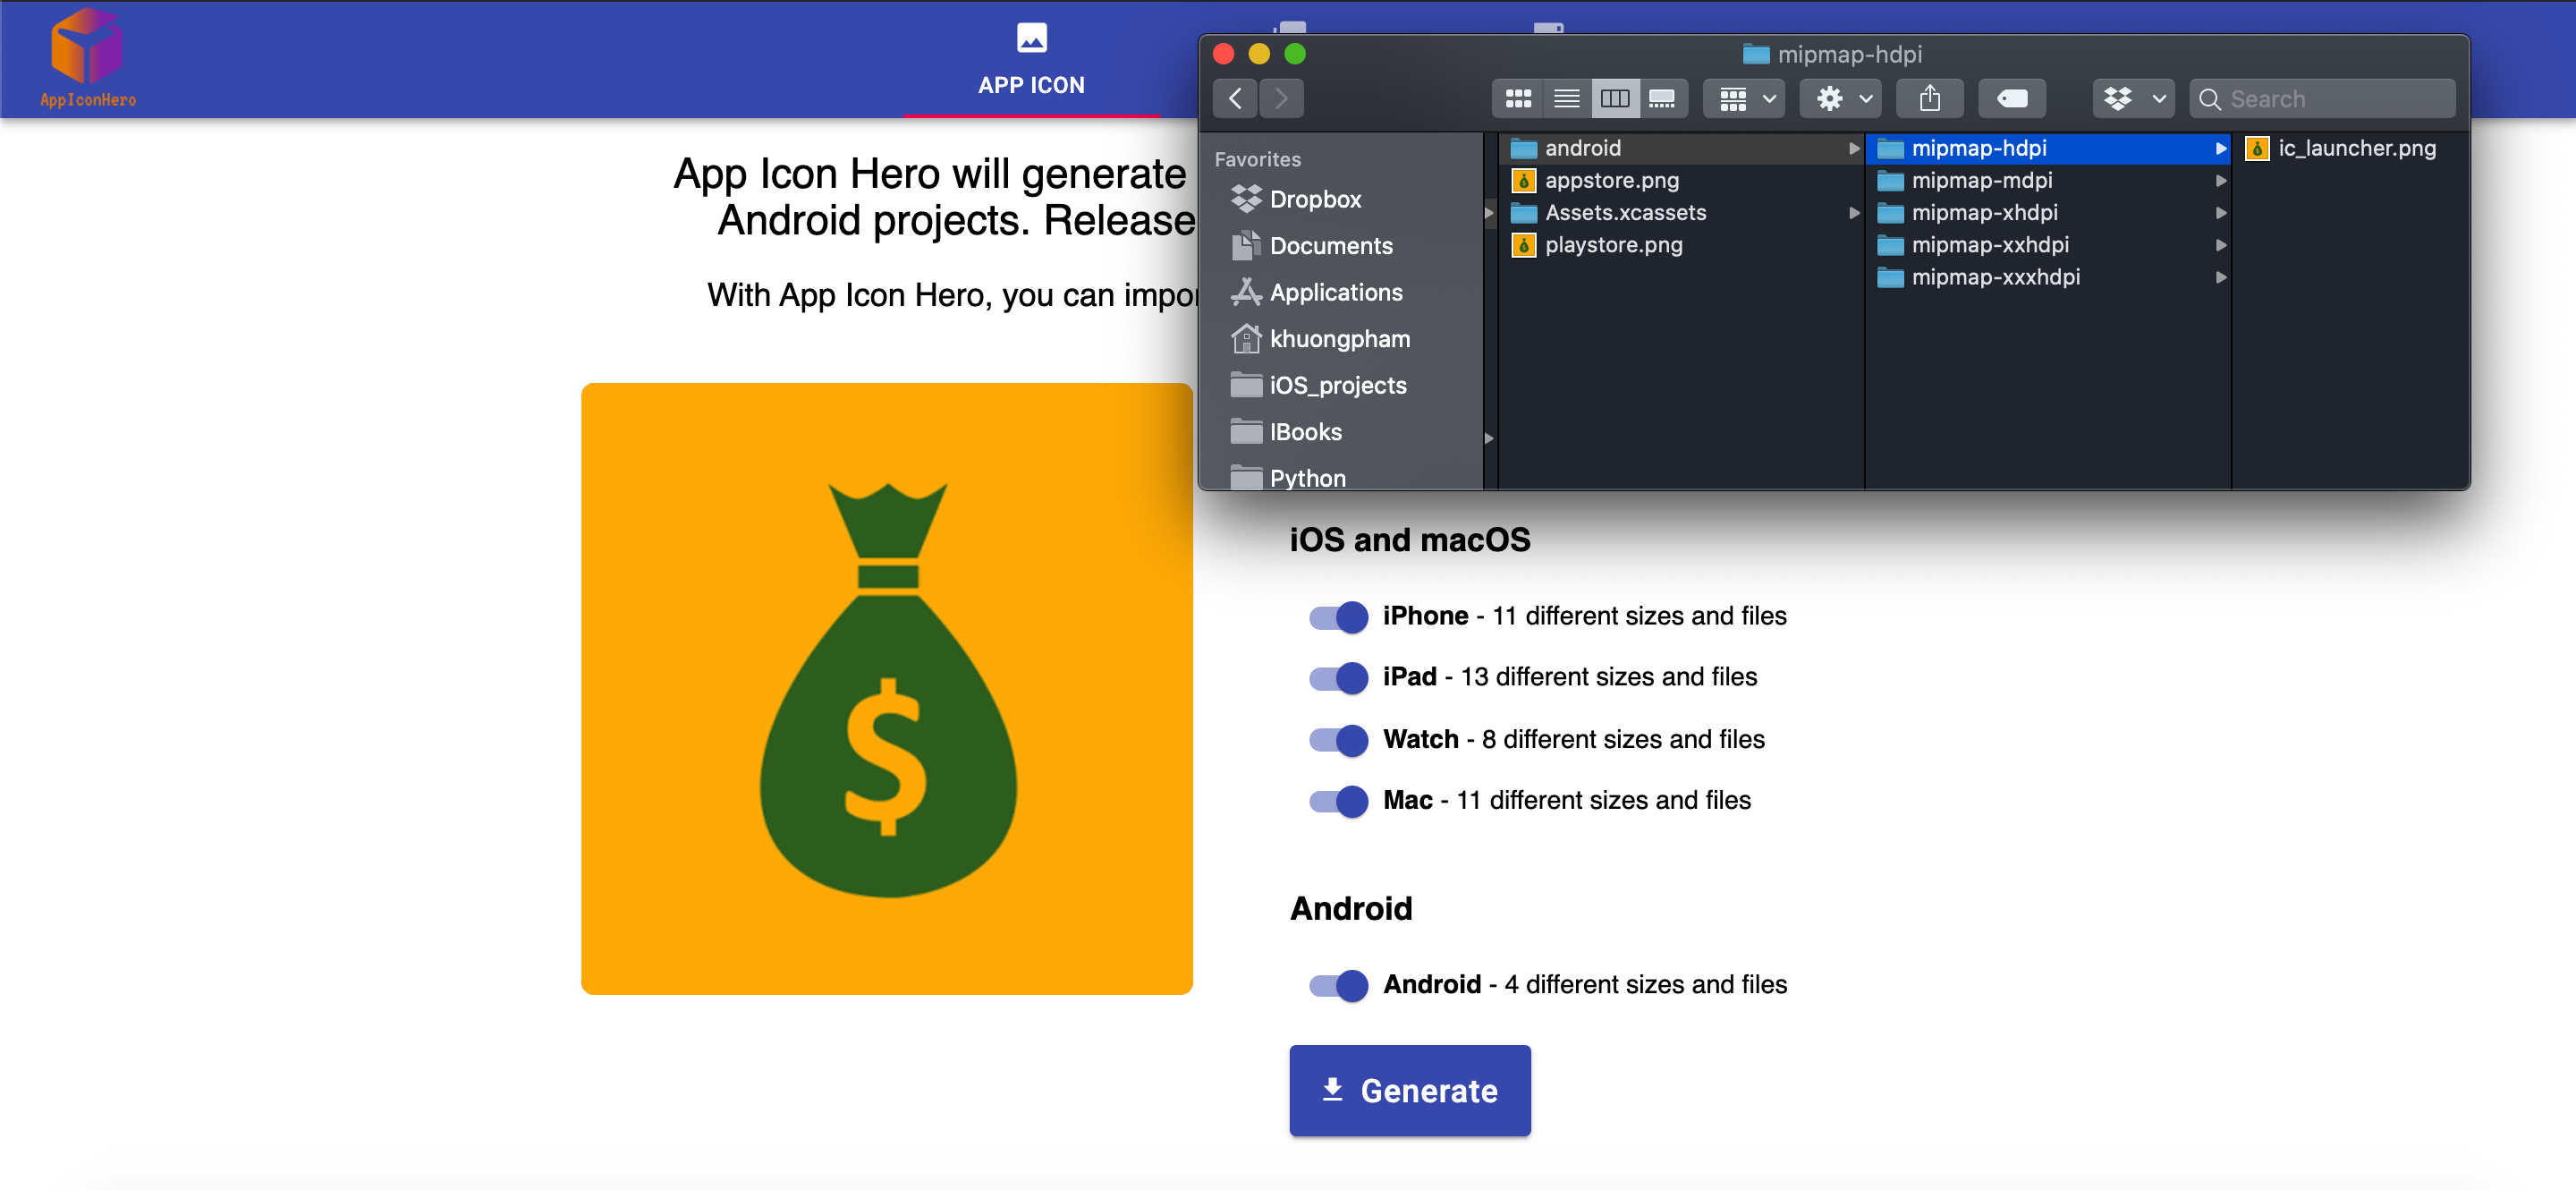Disable the iPad icon sizes toggle
The height and width of the screenshot is (1190, 2576).
pyautogui.click(x=1337, y=677)
